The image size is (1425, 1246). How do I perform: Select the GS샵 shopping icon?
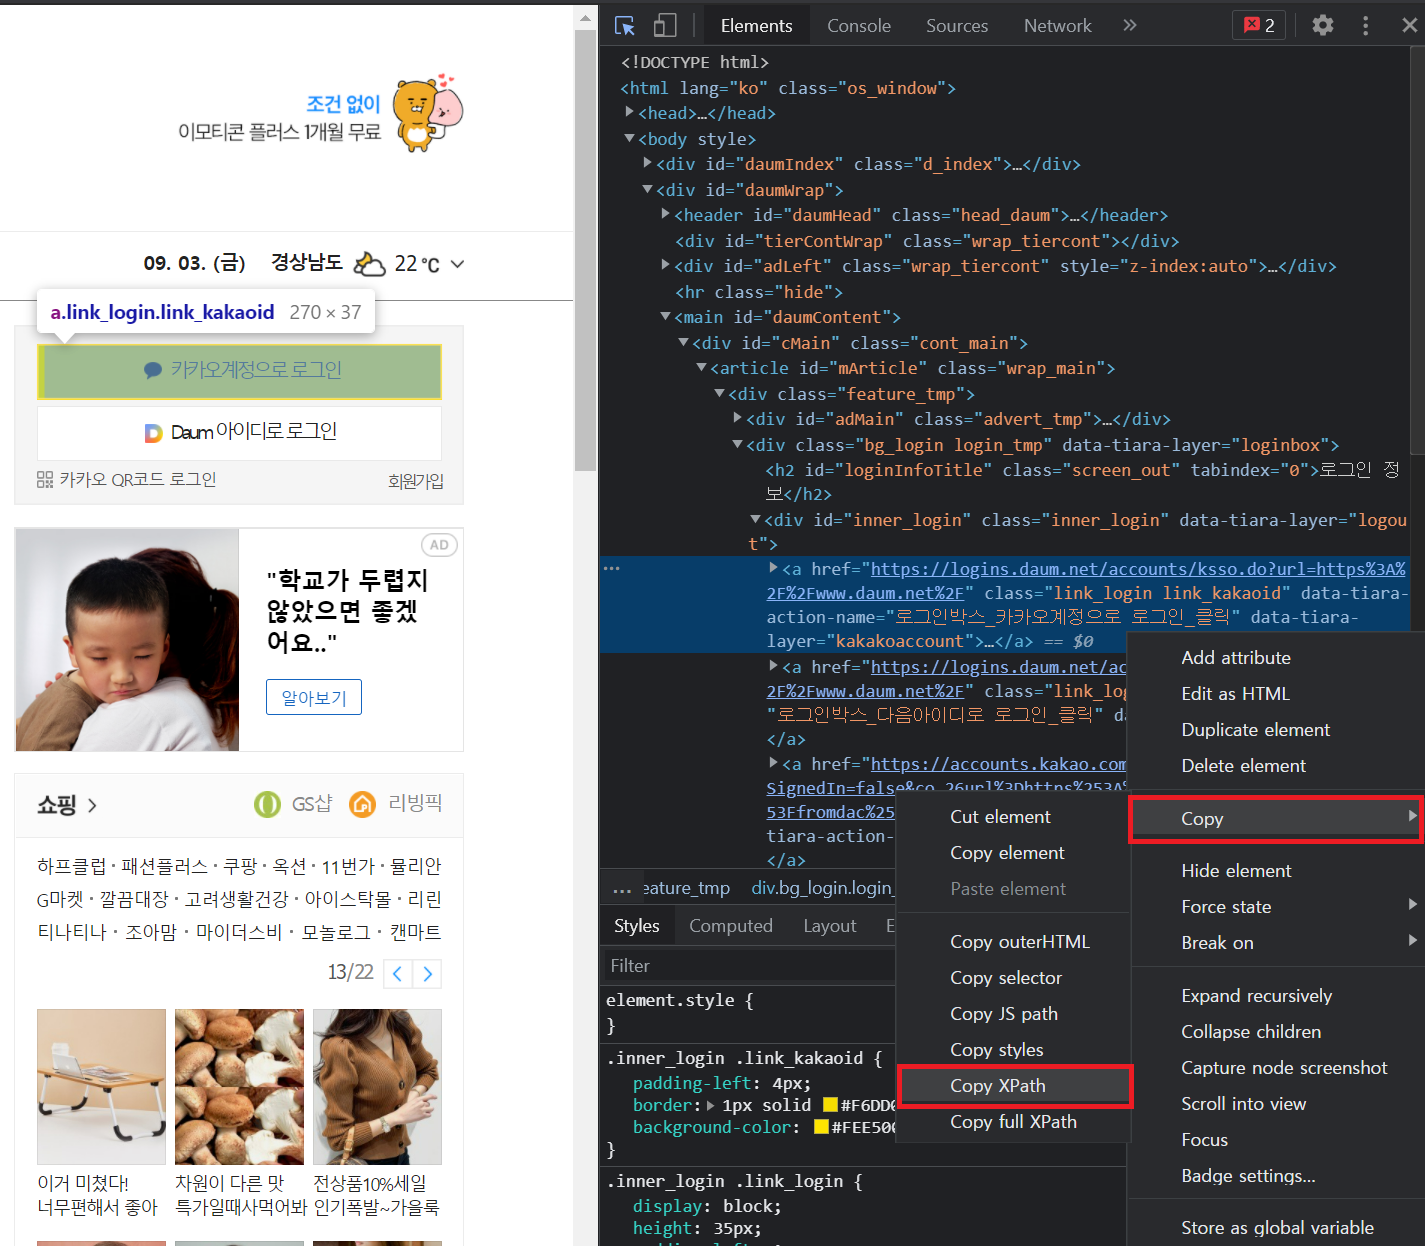(267, 803)
